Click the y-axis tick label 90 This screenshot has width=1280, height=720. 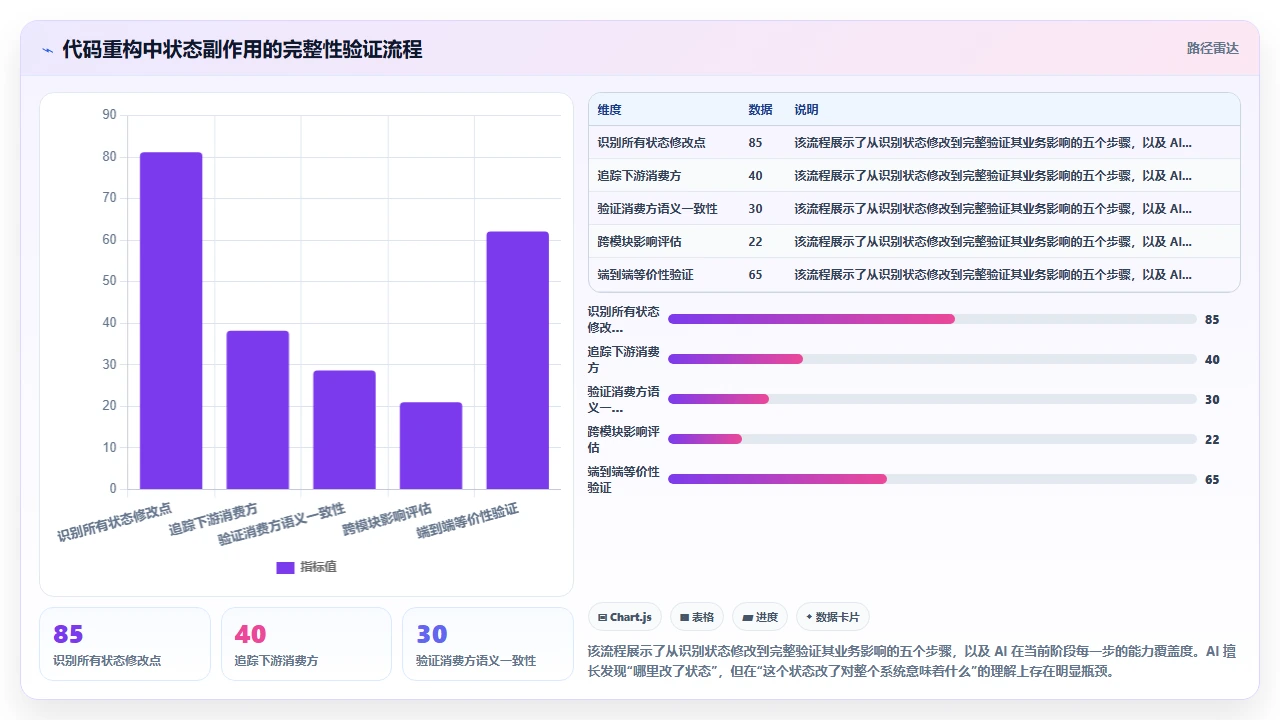coord(109,115)
